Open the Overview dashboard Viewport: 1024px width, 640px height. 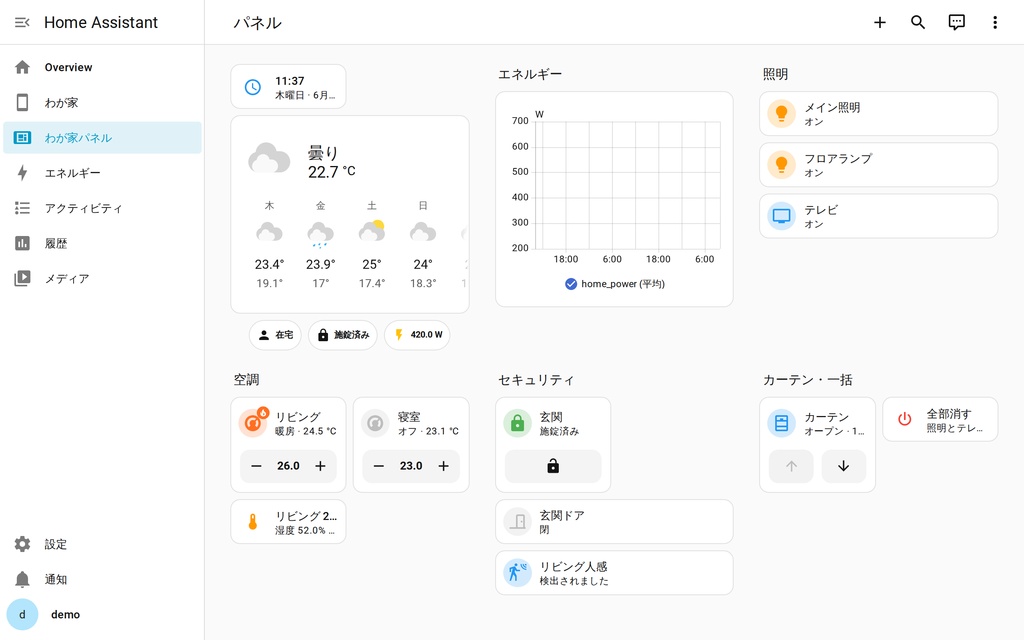pyautogui.click(x=103, y=67)
